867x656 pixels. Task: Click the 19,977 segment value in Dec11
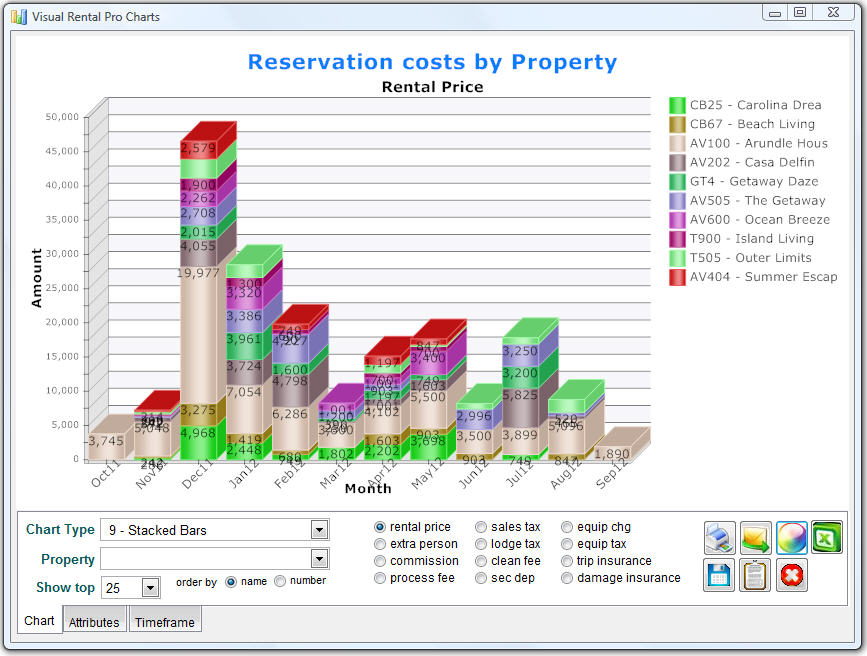pos(198,273)
